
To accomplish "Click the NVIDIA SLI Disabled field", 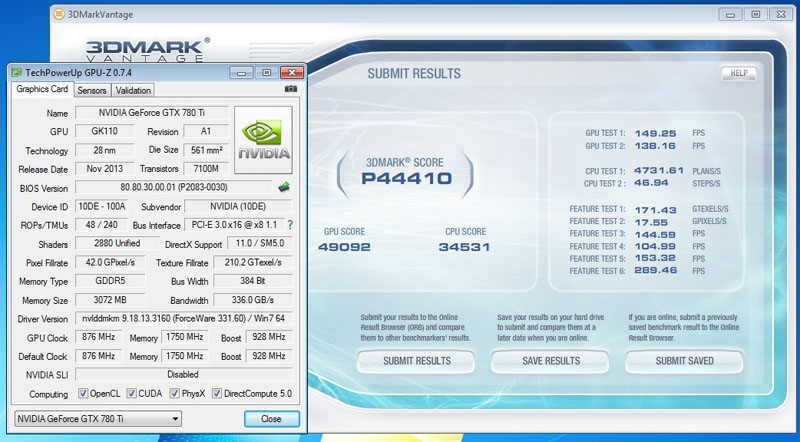I will [x=184, y=374].
